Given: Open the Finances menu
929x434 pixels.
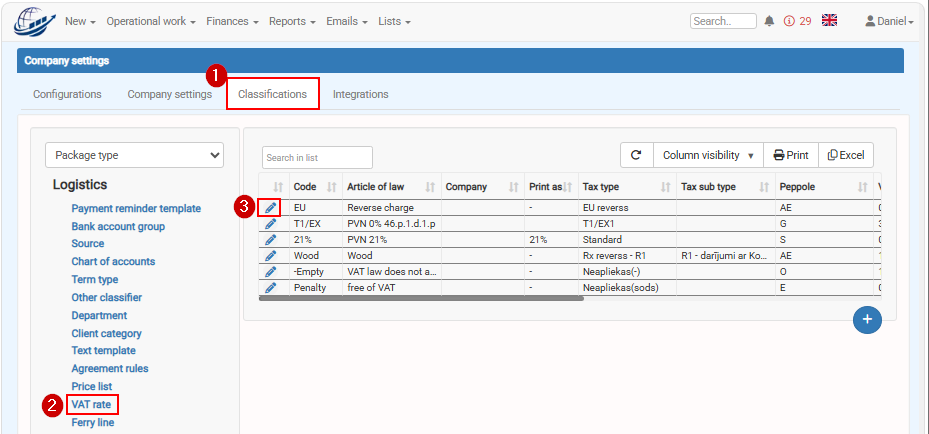Looking at the screenshot, I should coord(232,21).
